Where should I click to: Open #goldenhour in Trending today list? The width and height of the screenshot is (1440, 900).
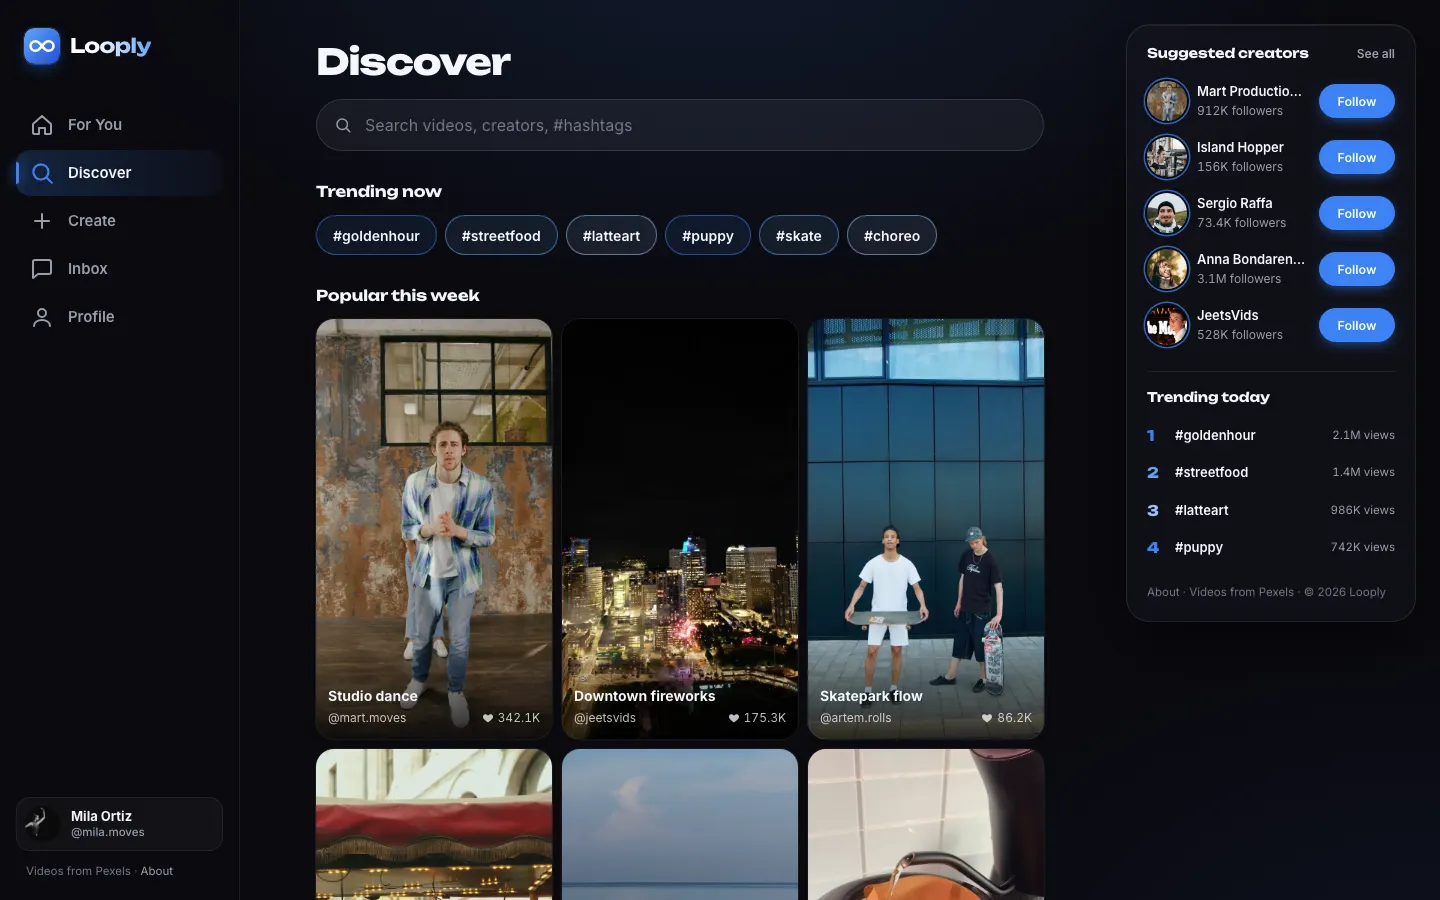tap(1271, 435)
